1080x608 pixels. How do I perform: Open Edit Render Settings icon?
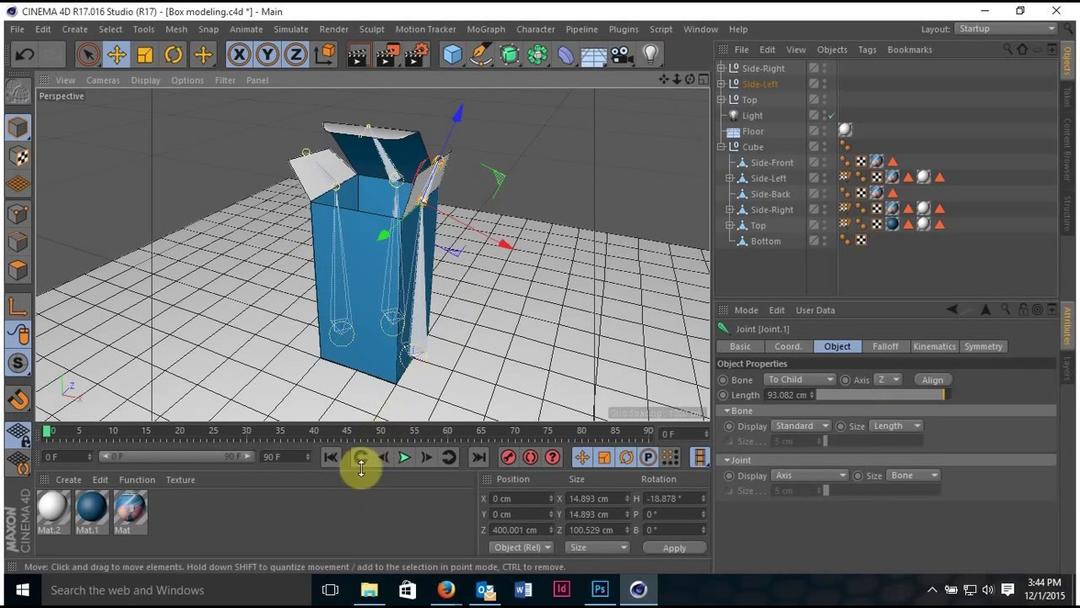point(415,54)
